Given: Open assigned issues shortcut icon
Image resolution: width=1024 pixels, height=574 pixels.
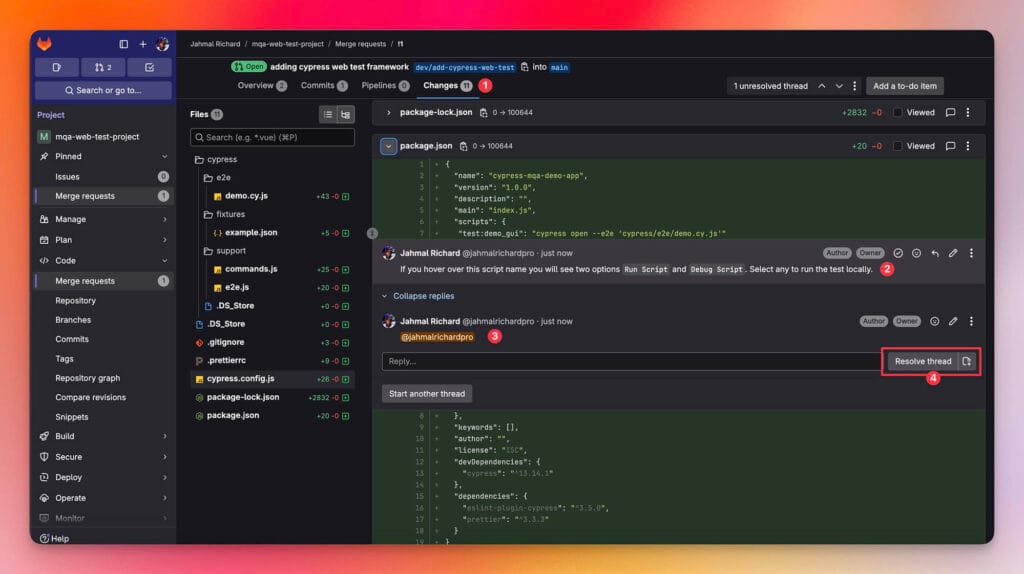Looking at the screenshot, I should [x=57, y=67].
